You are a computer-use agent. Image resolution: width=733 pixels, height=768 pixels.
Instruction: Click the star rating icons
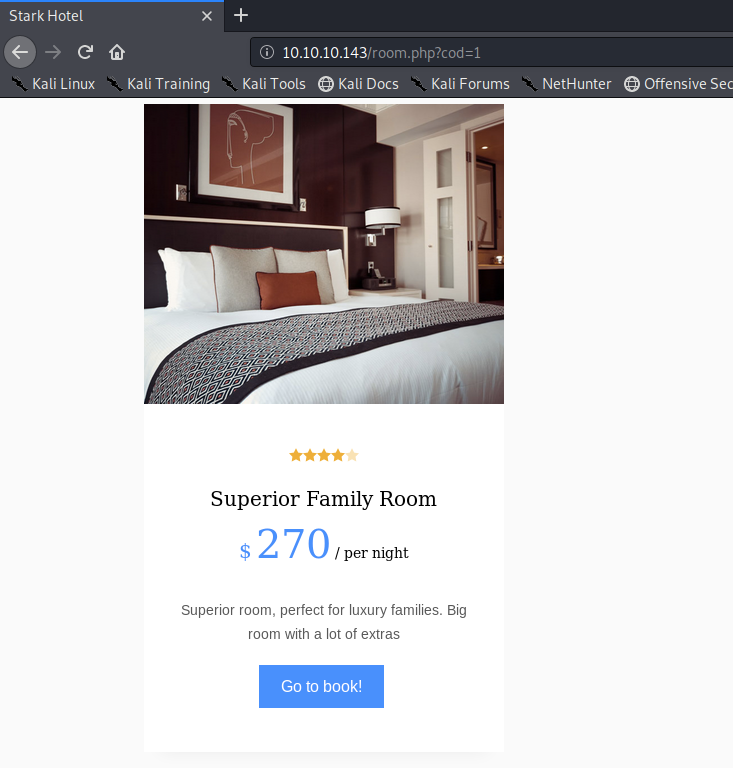324,456
